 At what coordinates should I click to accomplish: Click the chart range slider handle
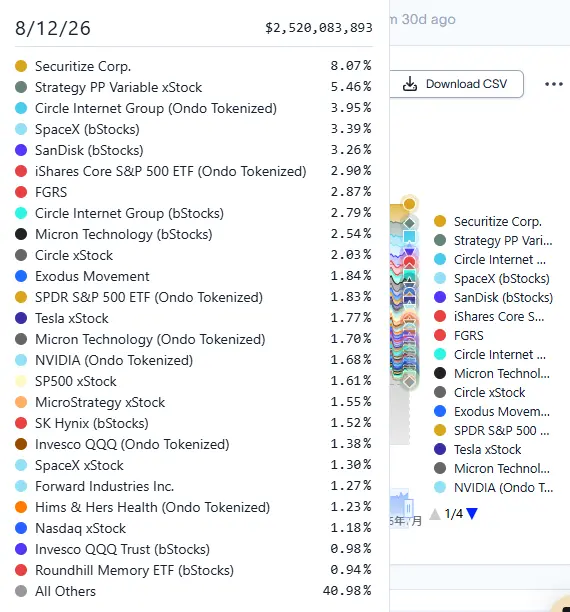(408, 508)
